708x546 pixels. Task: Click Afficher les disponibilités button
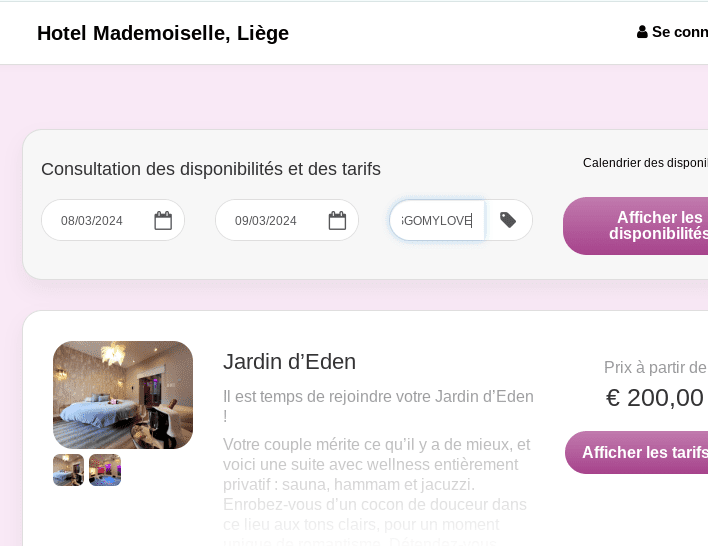tap(635, 226)
